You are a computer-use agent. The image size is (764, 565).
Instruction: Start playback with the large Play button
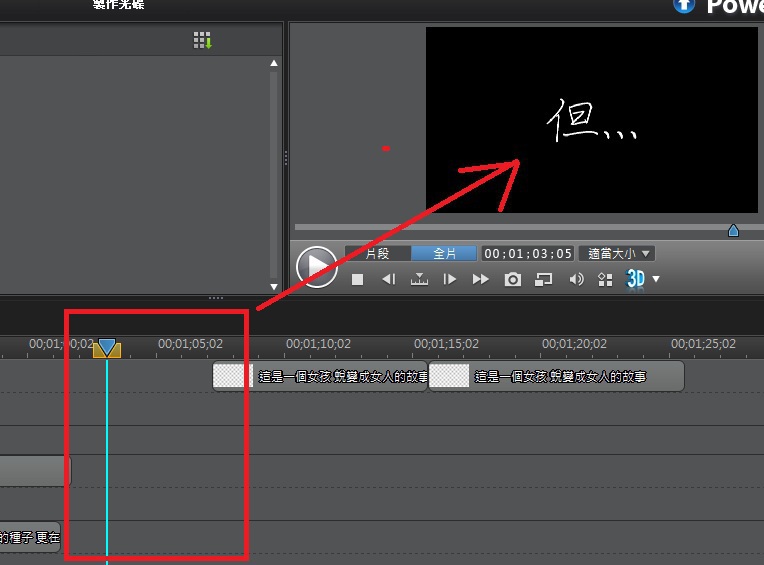pos(317,266)
